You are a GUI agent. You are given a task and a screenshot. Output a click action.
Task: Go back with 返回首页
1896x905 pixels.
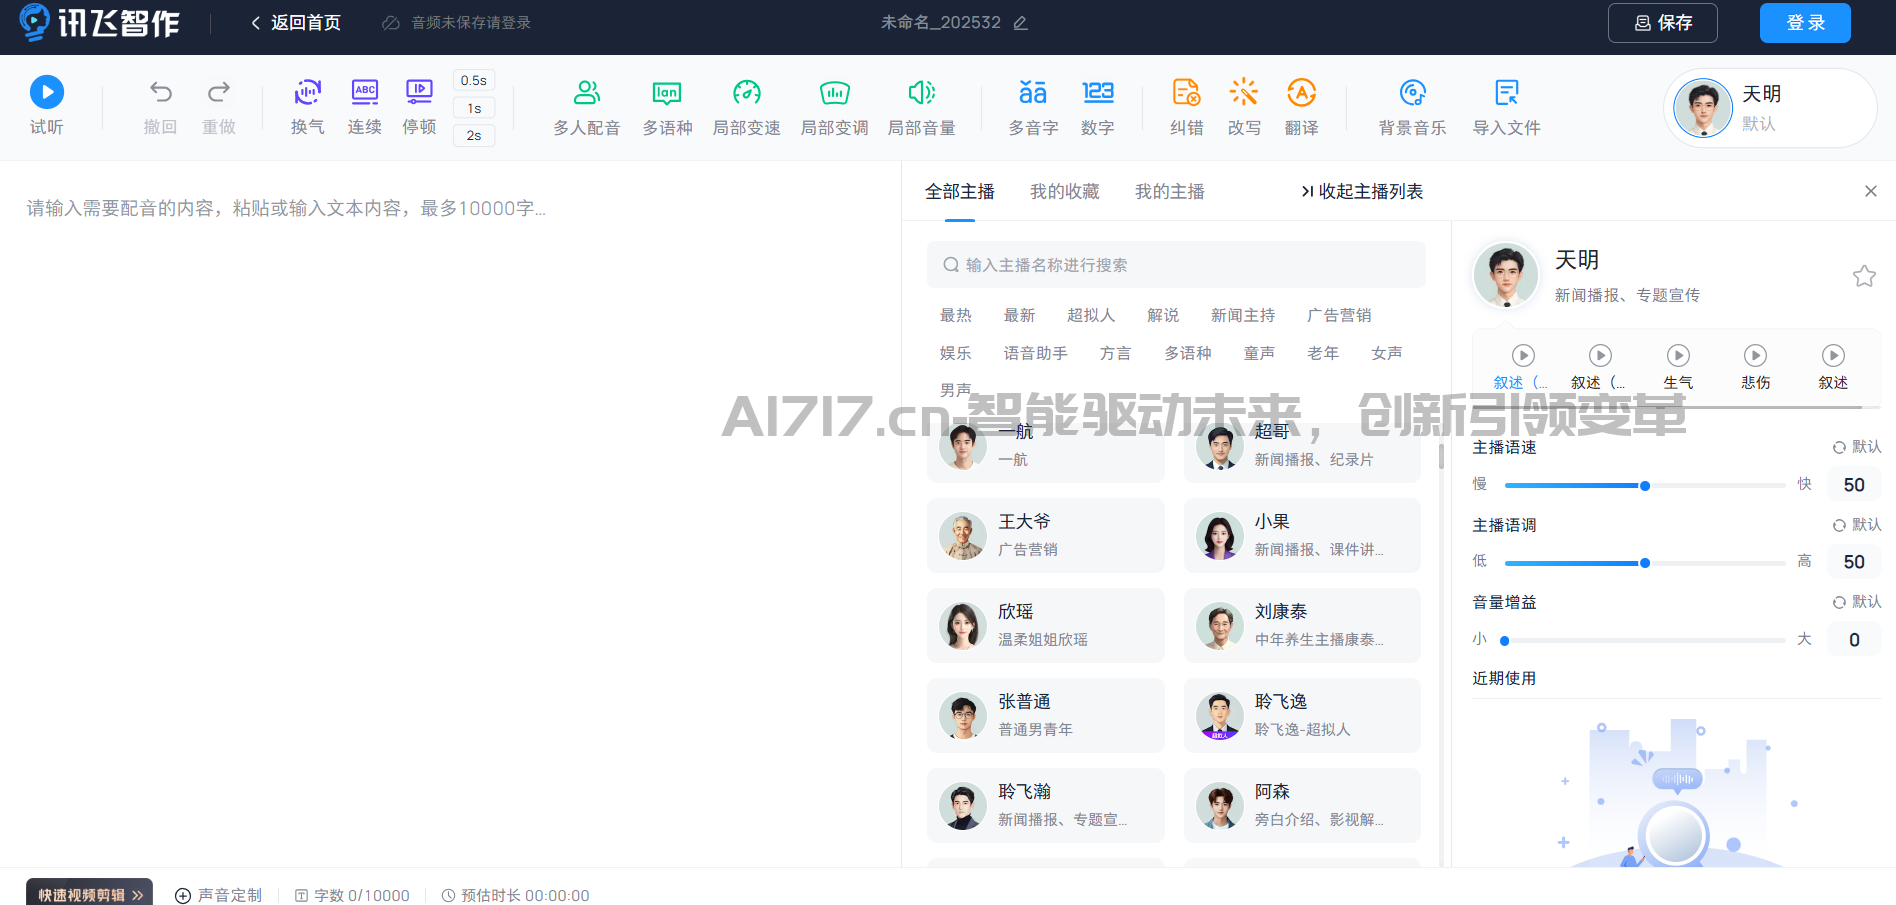[296, 23]
